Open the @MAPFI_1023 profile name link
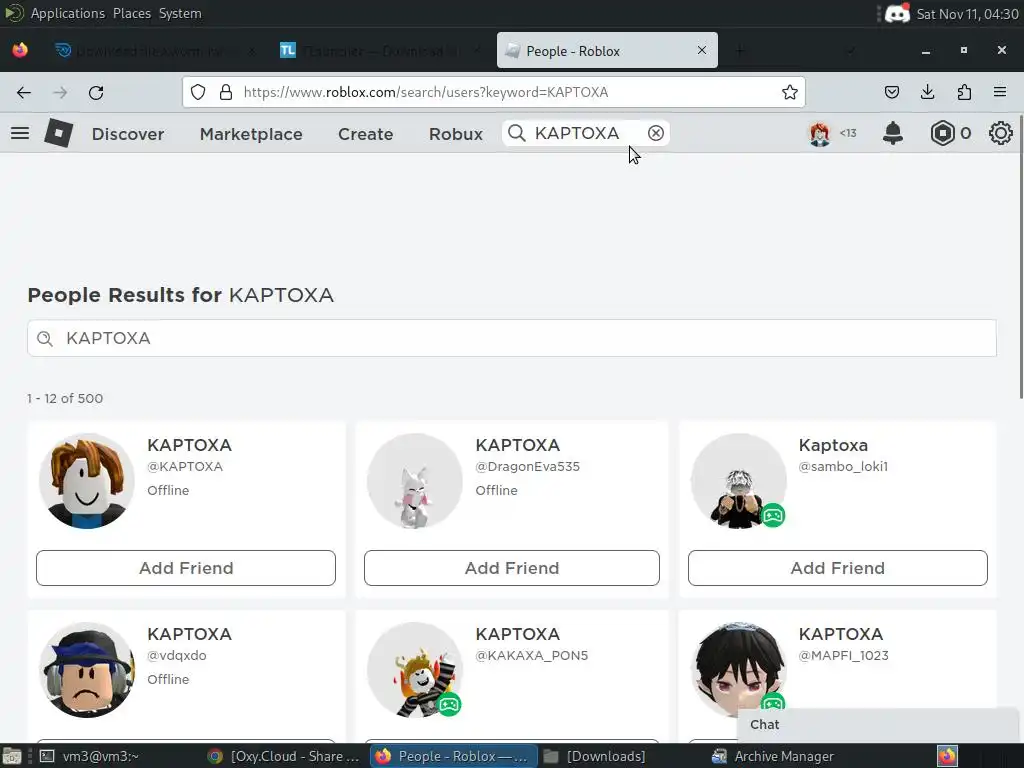 [841, 634]
